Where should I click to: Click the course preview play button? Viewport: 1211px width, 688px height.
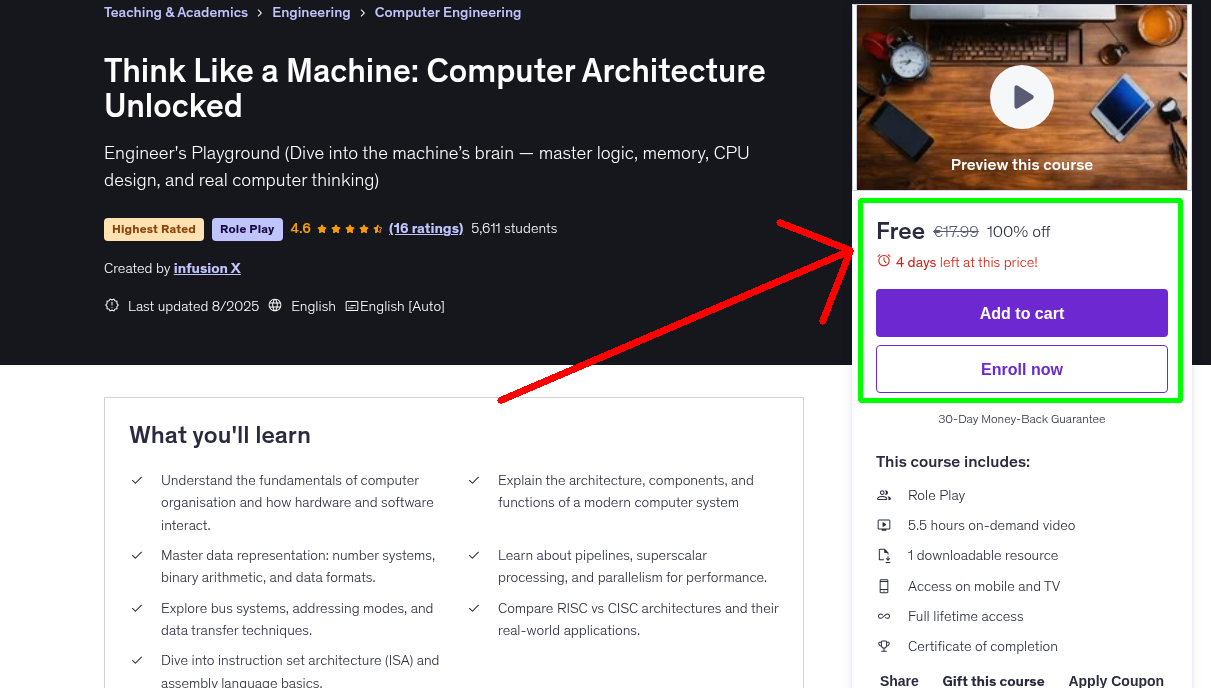(x=1021, y=96)
